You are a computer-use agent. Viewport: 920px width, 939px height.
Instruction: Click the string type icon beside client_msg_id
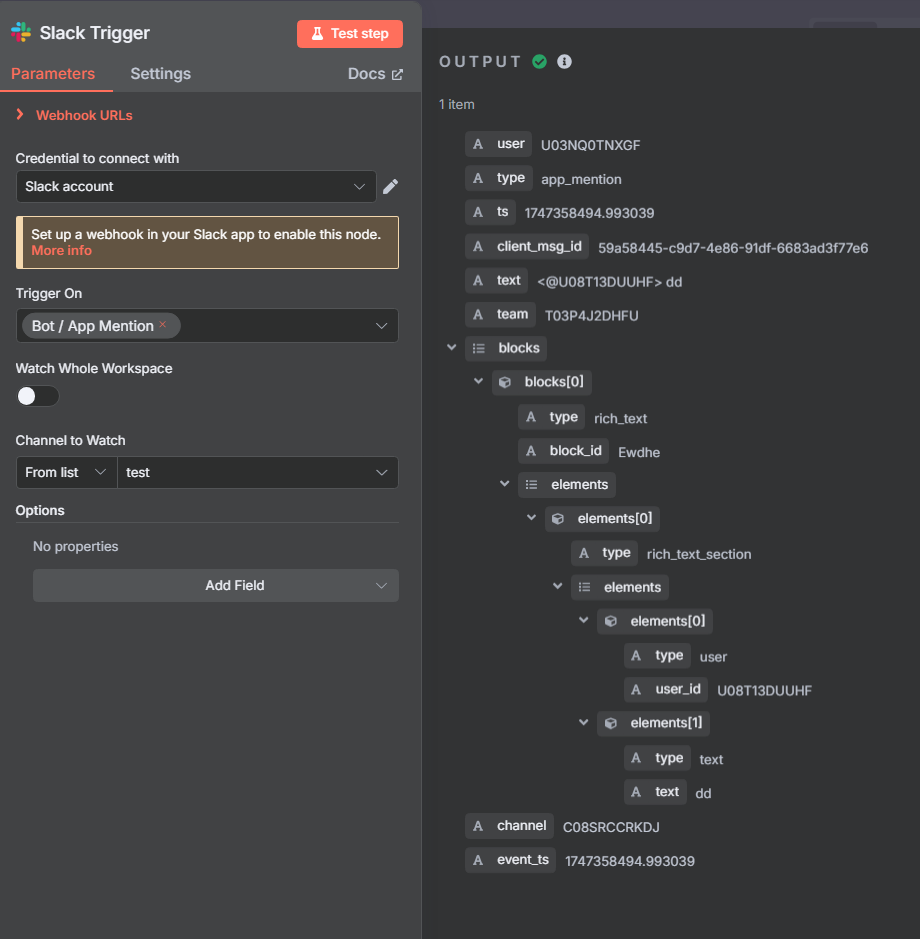(x=478, y=247)
